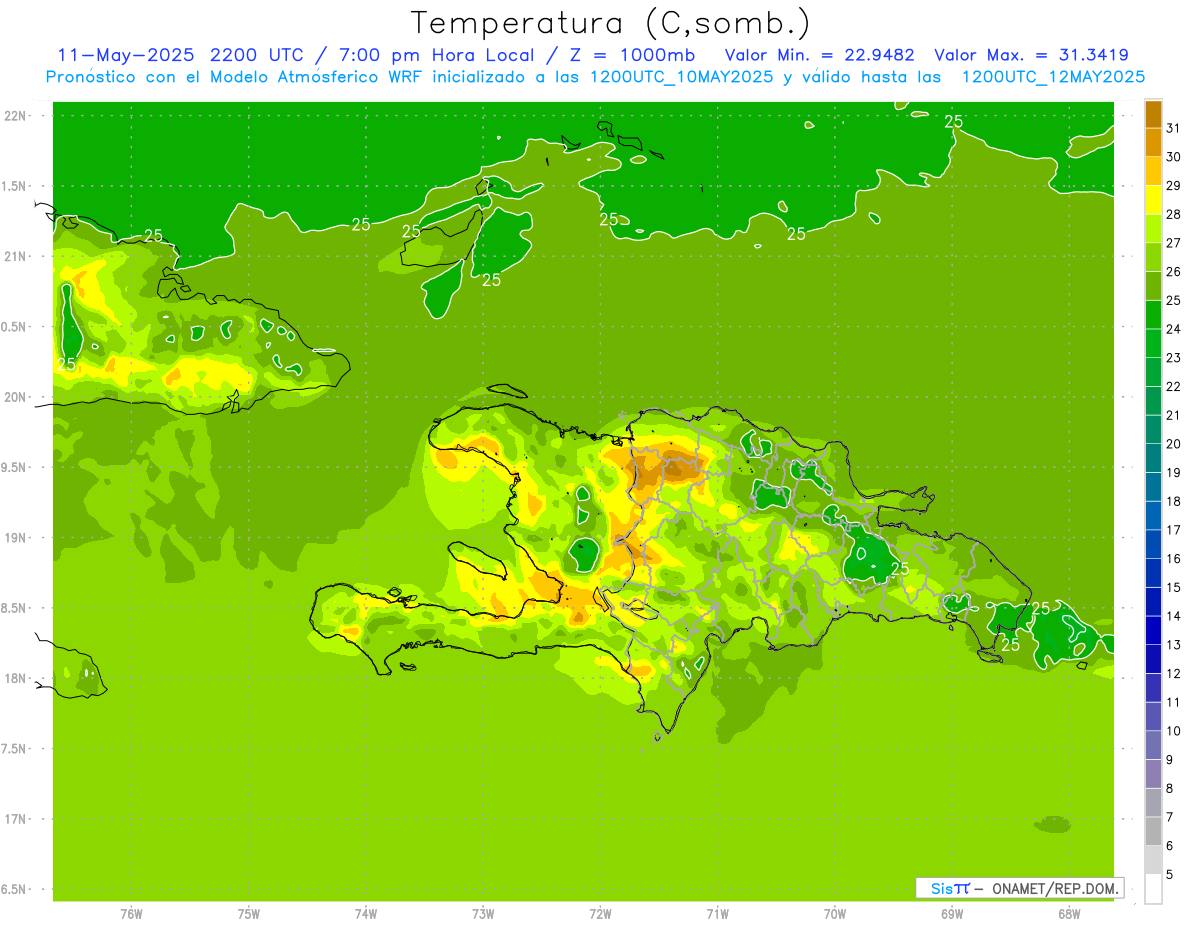Click the '20N' latitude axis label
1200x927 pixels.
16,397
